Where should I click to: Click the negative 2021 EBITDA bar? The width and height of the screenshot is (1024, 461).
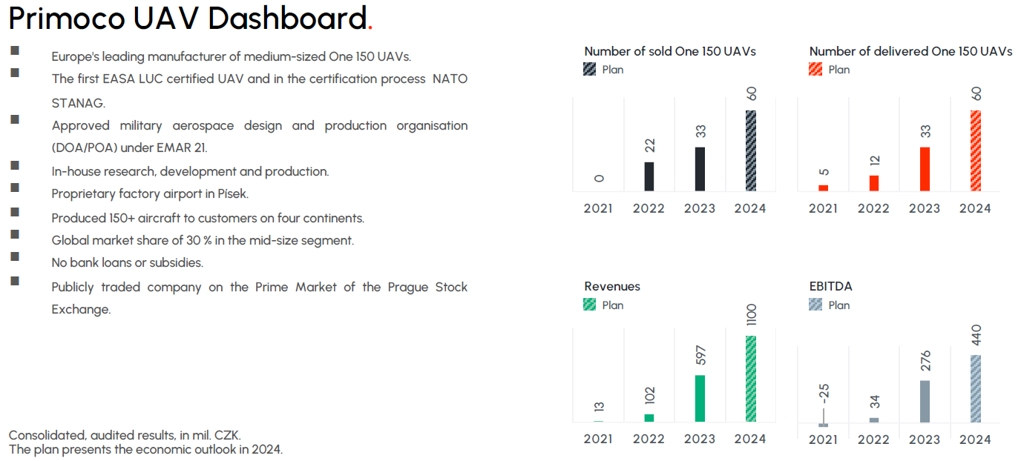[824, 425]
